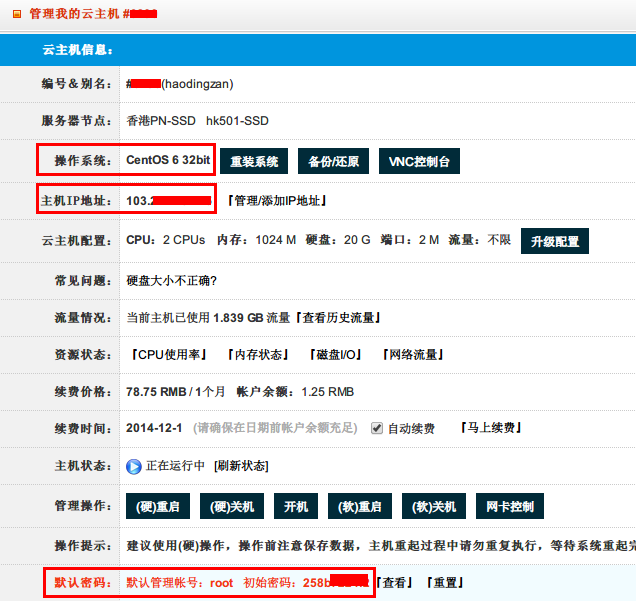Open 备份/还原 backup and restore
The image size is (636, 601).
[x=334, y=162]
